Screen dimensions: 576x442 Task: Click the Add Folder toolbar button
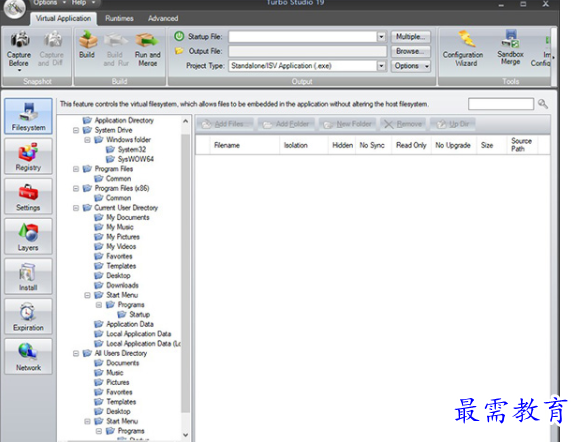pyautogui.click(x=287, y=124)
